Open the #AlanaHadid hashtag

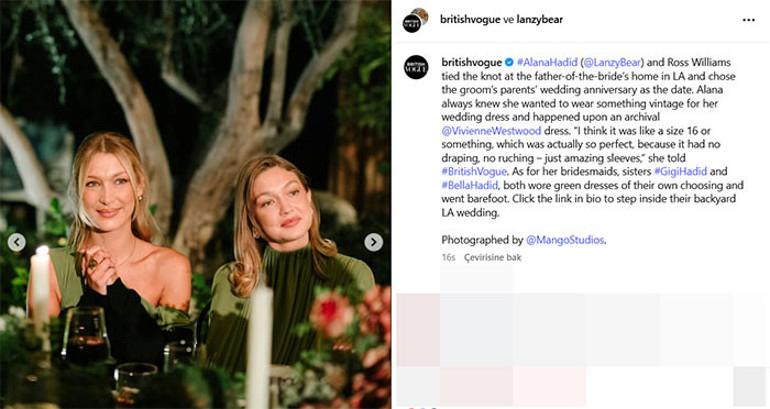[x=547, y=62]
